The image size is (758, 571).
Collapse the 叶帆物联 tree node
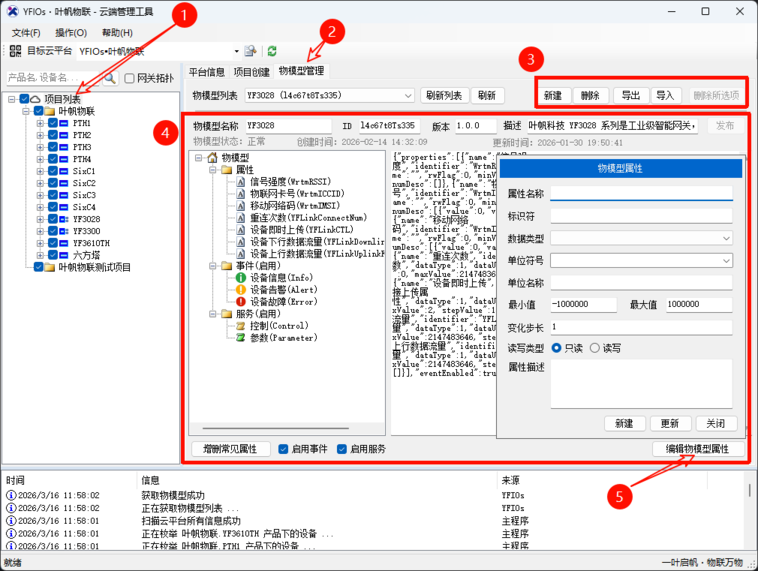(x=26, y=111)
